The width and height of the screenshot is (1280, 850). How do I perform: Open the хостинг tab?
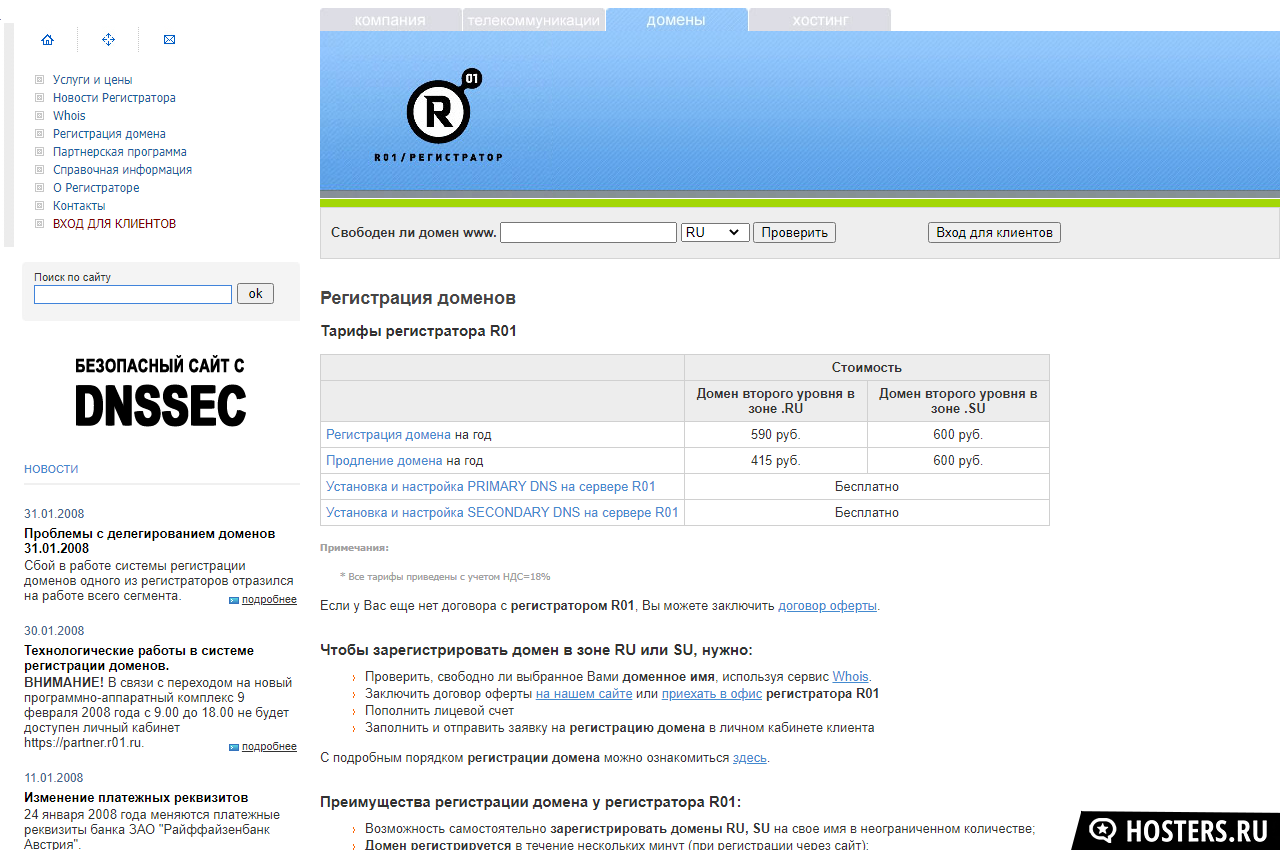click(x=819, y=20)
